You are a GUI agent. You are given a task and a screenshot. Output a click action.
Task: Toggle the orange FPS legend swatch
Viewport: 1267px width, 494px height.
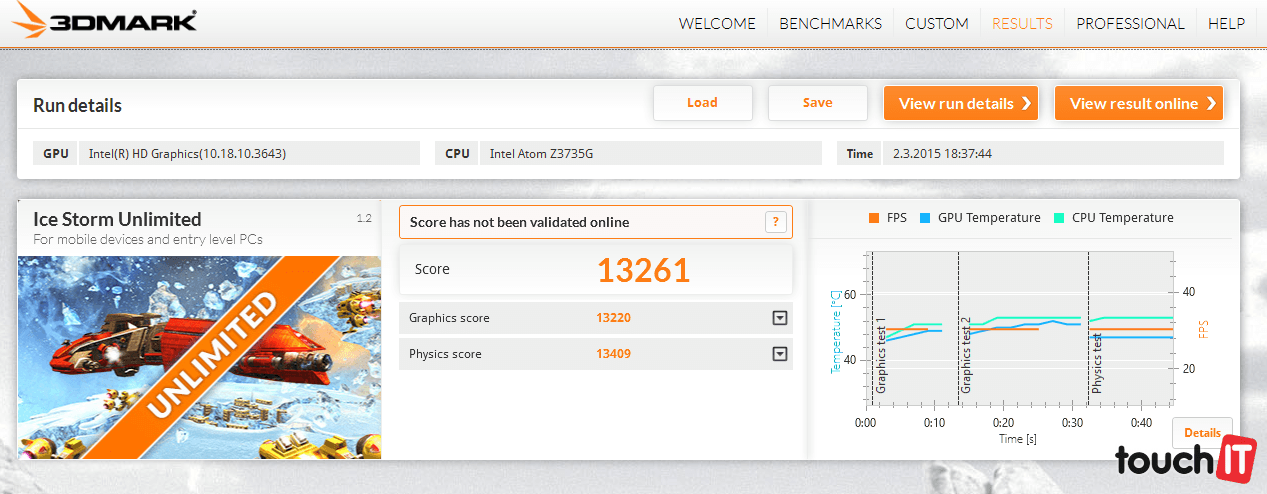coord(874,218)
